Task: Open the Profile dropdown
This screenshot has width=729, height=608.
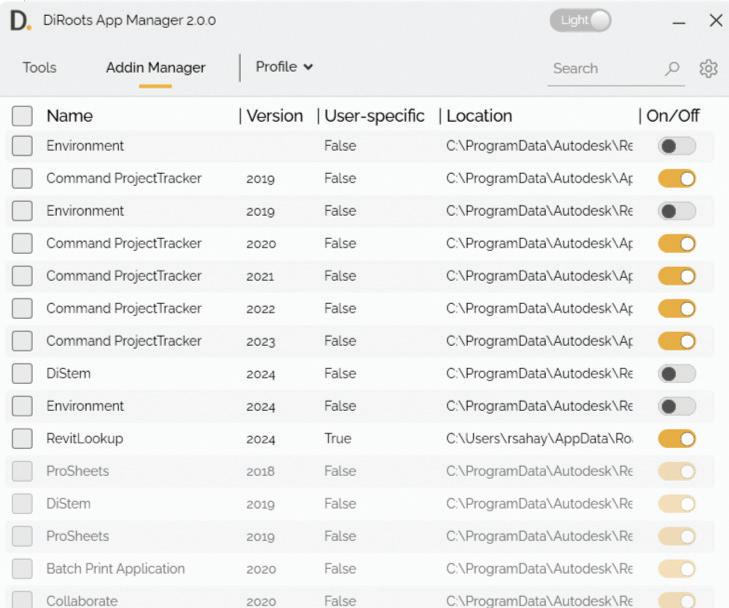Action: tap(284, 67)
